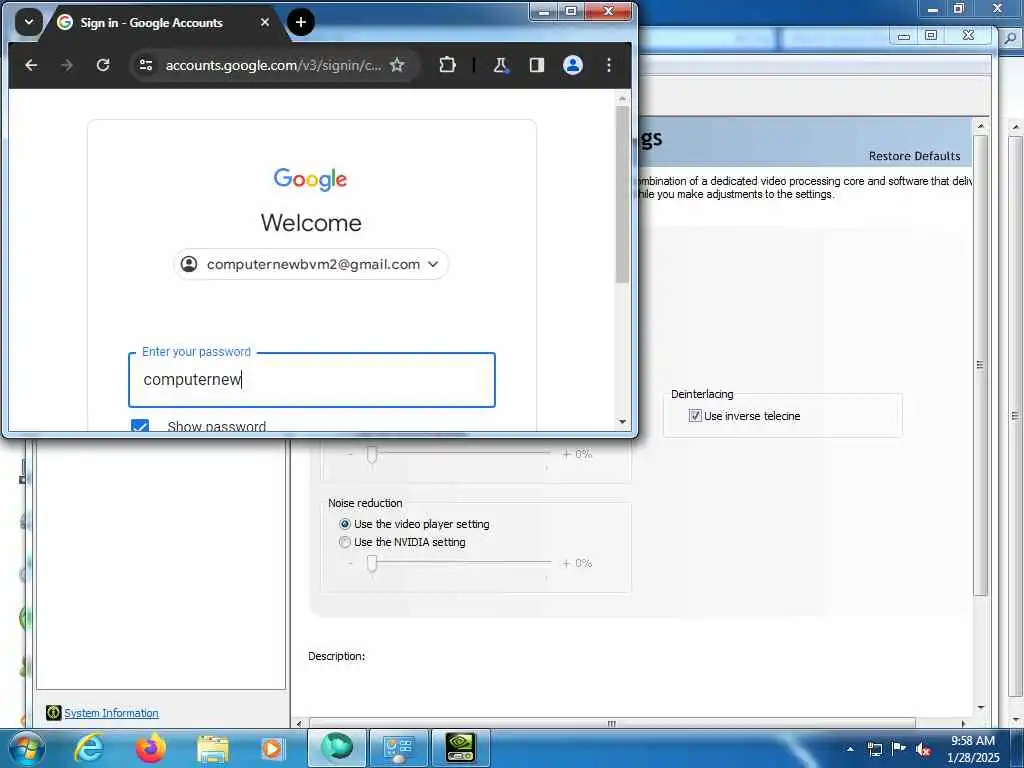Click Restore Defaults in NVIDIA panel
The width and height of the screenshot is (1024, 768).
(x=914, y=156)
